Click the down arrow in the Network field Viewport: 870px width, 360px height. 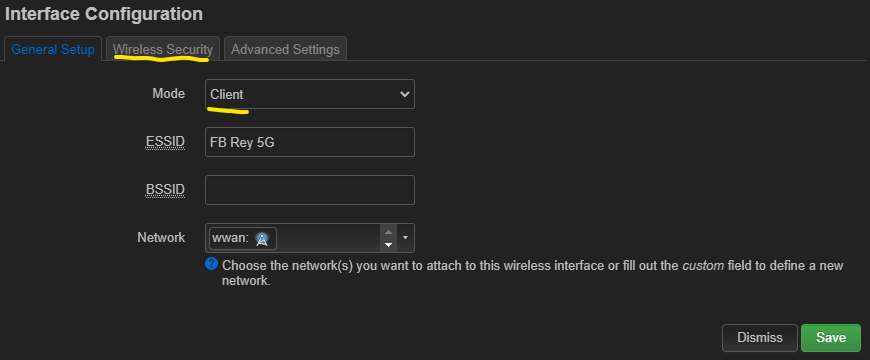click(388, 245)
